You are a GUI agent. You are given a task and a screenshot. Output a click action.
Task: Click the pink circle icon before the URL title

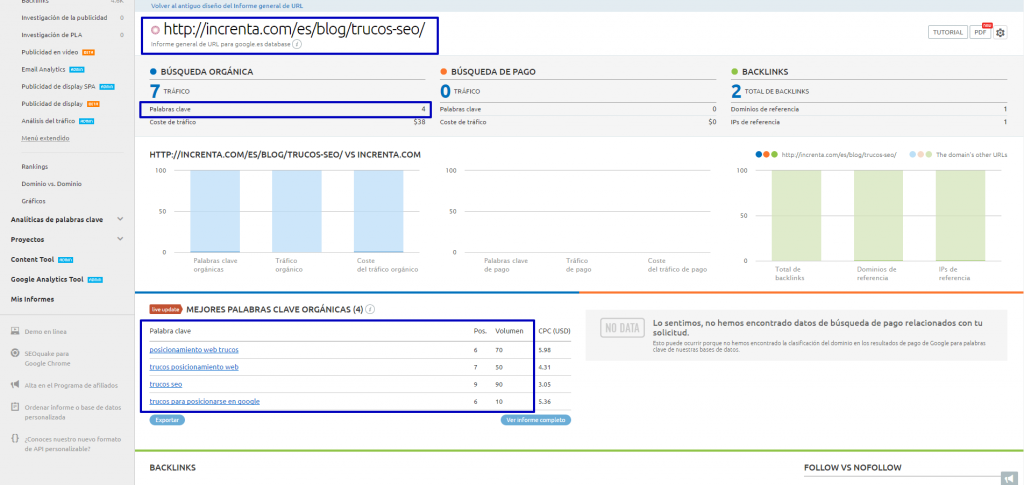[x=155, y=29]
